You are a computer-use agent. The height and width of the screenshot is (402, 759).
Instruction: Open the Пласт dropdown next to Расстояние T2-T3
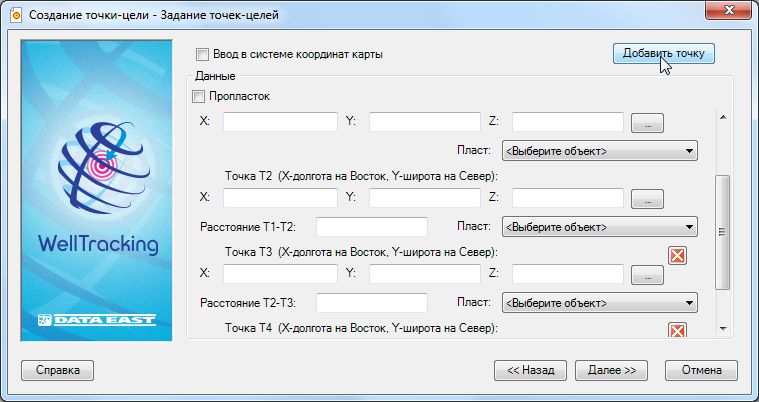coord(598,303)
